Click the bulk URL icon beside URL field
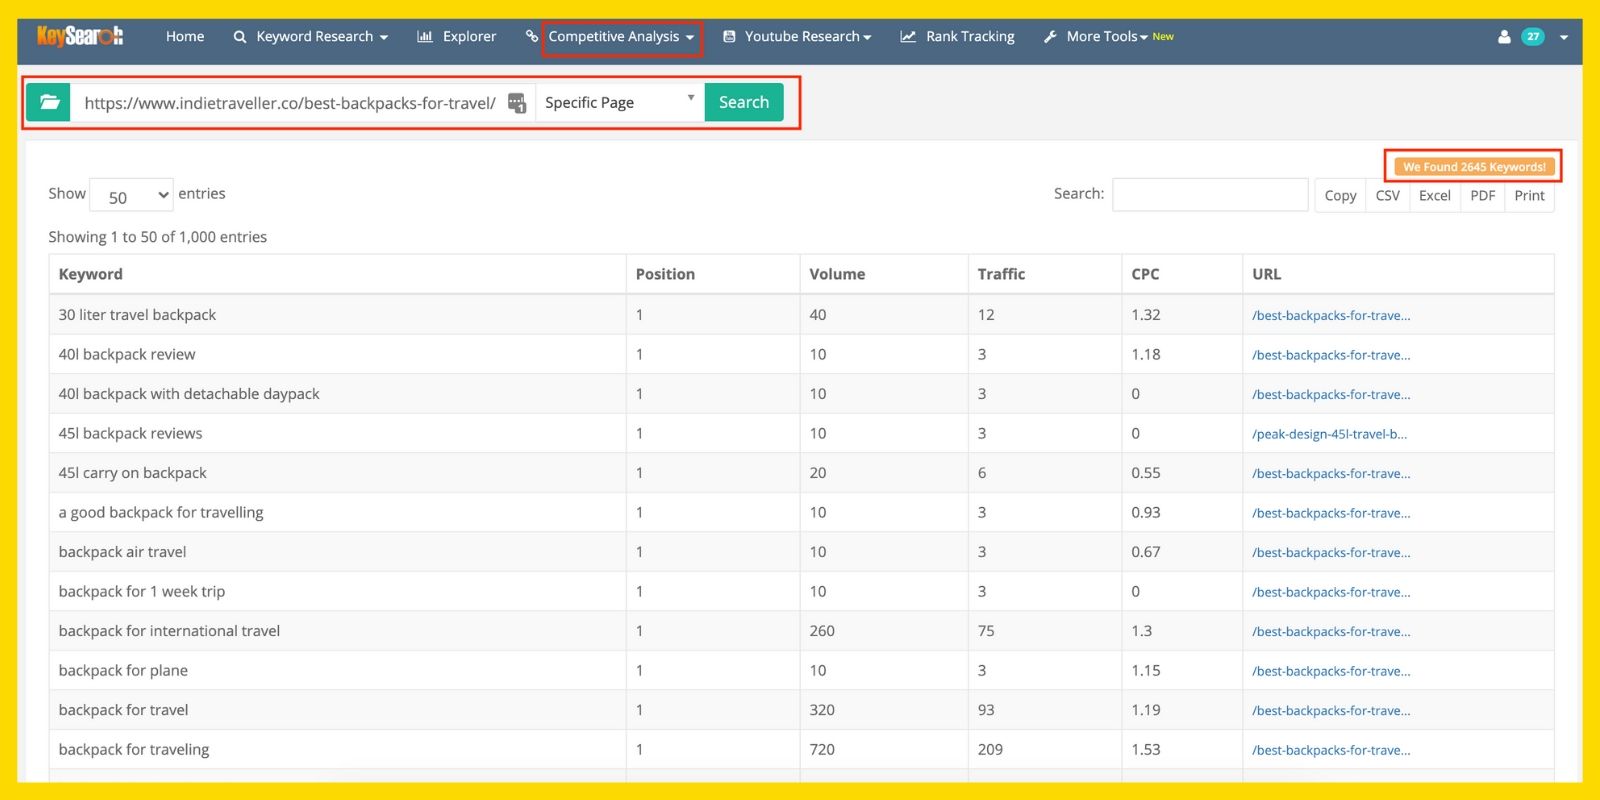 point(517,103)
